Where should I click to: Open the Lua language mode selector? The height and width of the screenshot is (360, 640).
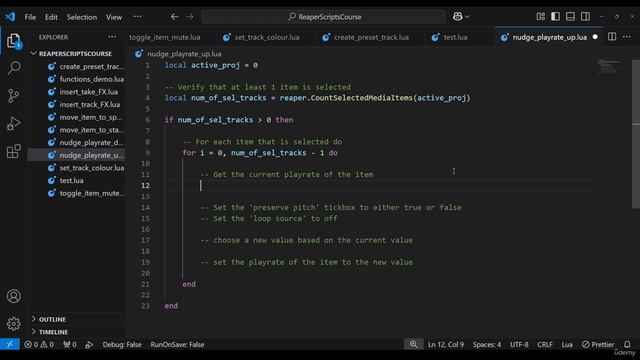coord(567,344)
